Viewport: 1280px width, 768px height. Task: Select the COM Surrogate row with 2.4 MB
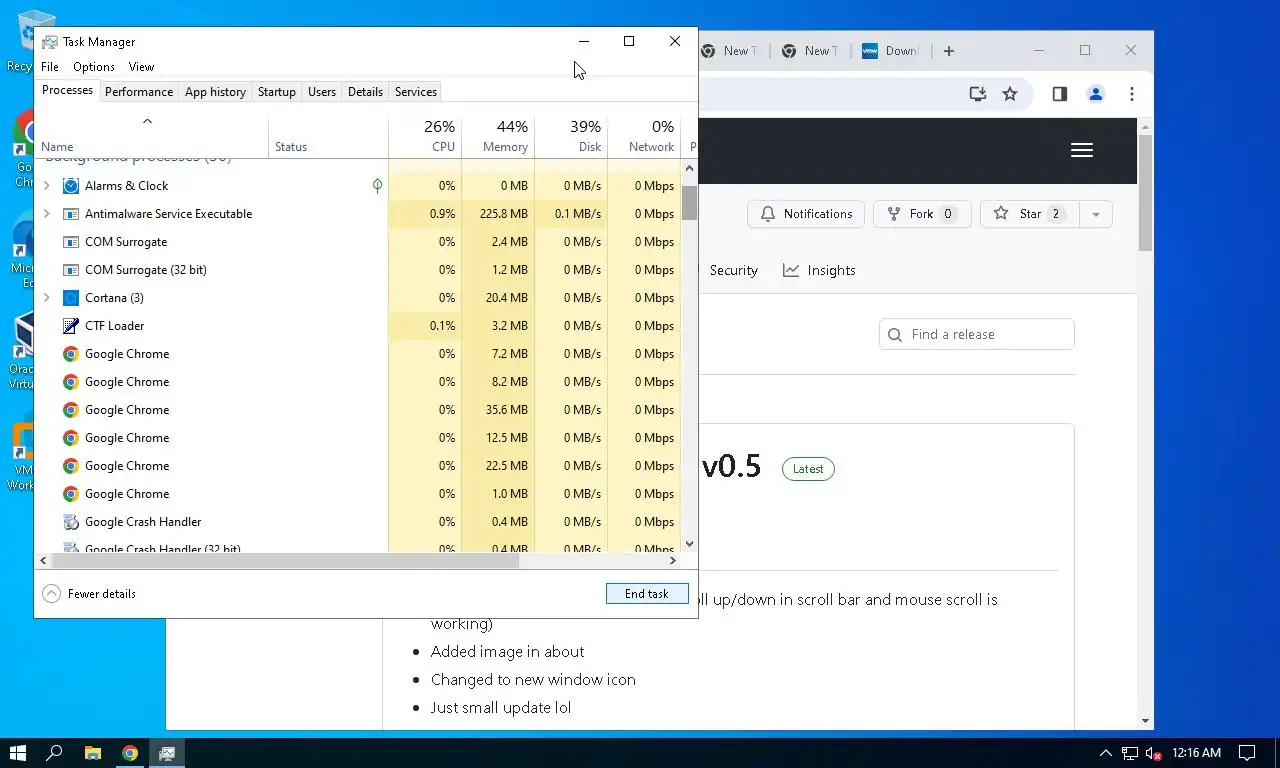[x=358, y=242]
